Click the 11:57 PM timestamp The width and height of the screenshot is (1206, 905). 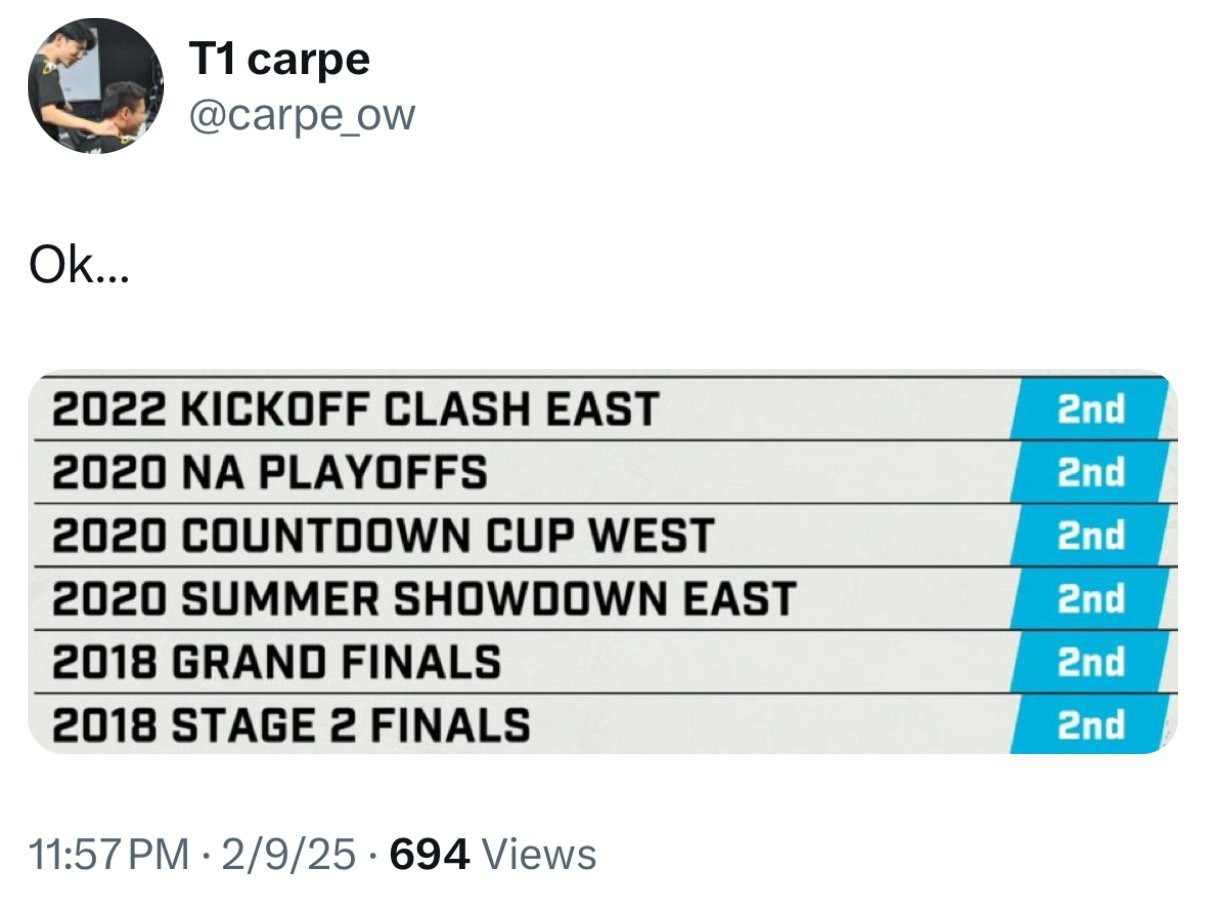[x=108, y=854]
